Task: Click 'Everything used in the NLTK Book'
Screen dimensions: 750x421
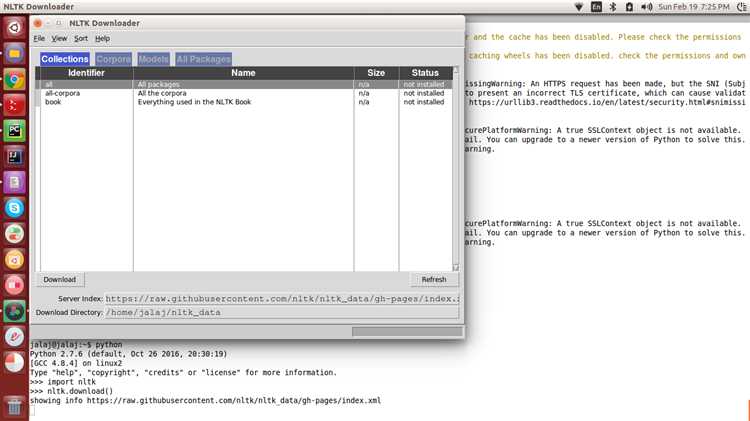Action: coord(194,102)
